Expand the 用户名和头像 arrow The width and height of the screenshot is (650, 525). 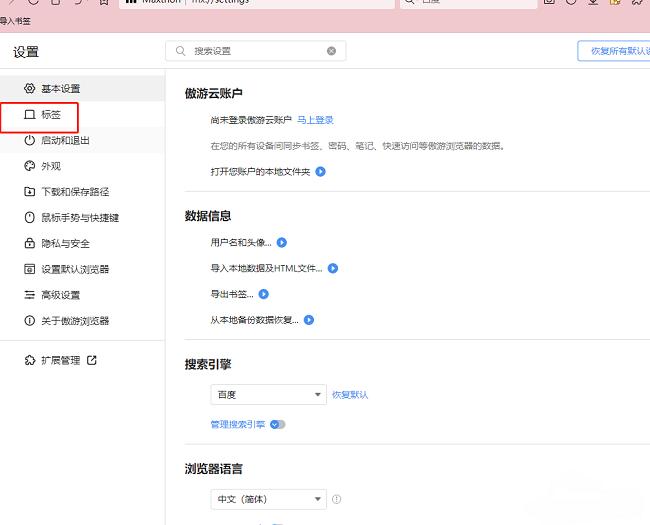(282, 243)
